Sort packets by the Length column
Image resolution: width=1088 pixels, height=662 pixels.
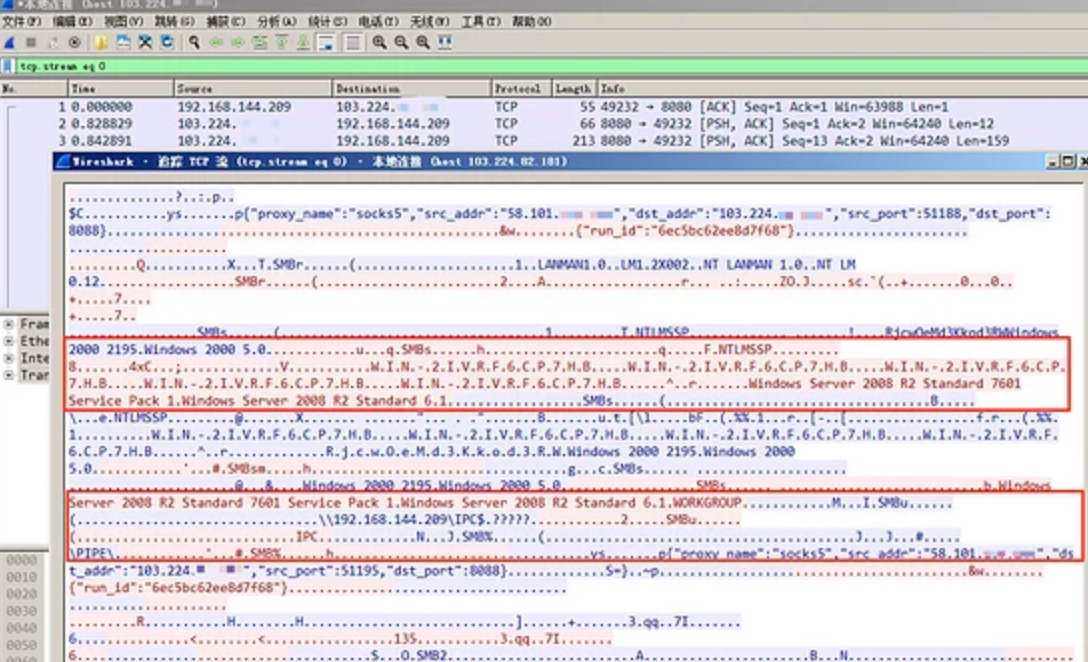pos(574,89)
